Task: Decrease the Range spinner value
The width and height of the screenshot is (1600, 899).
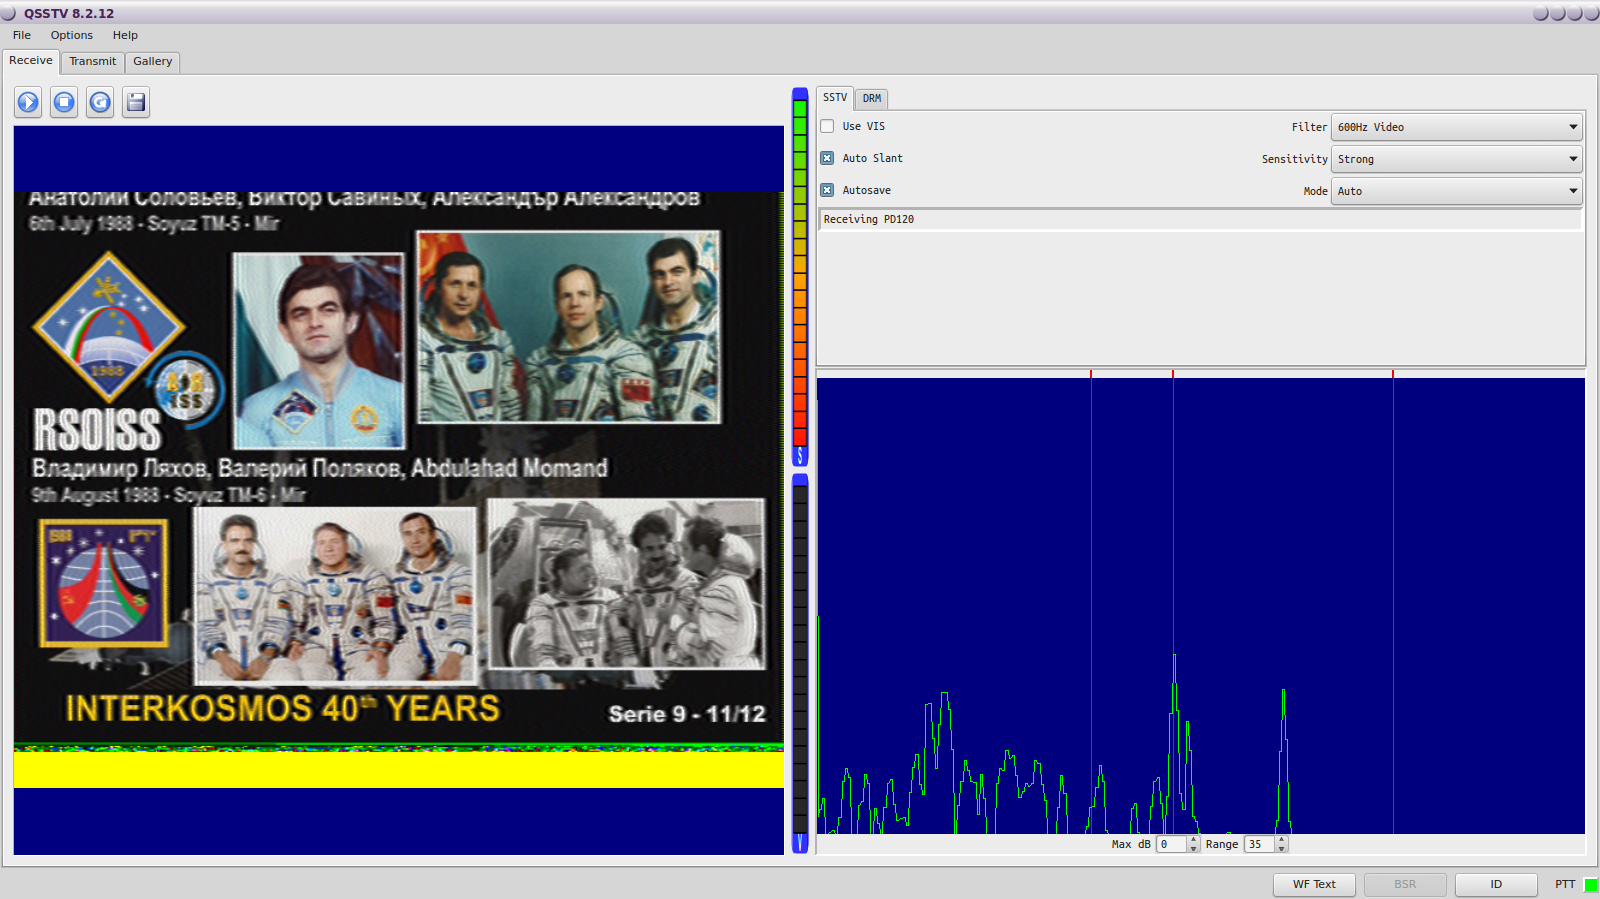Action: point(1281,849)
